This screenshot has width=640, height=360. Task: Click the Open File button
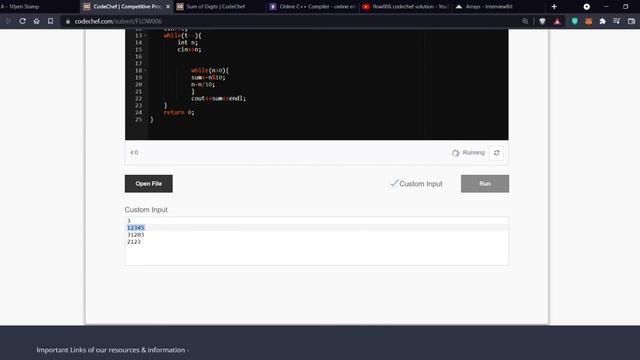click(x=149, y=184)
